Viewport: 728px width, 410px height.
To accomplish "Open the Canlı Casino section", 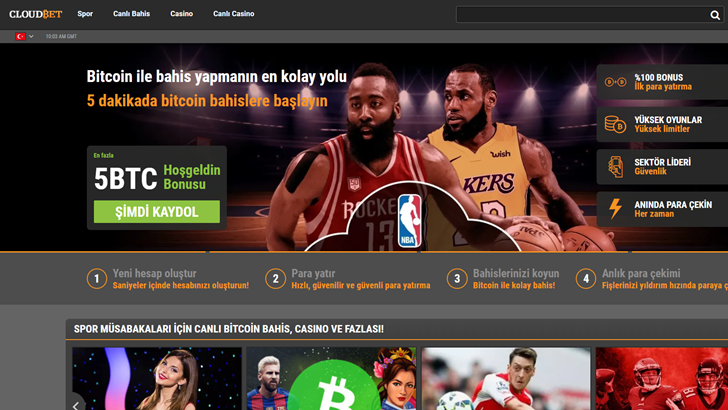I will [x=234, y=14].
